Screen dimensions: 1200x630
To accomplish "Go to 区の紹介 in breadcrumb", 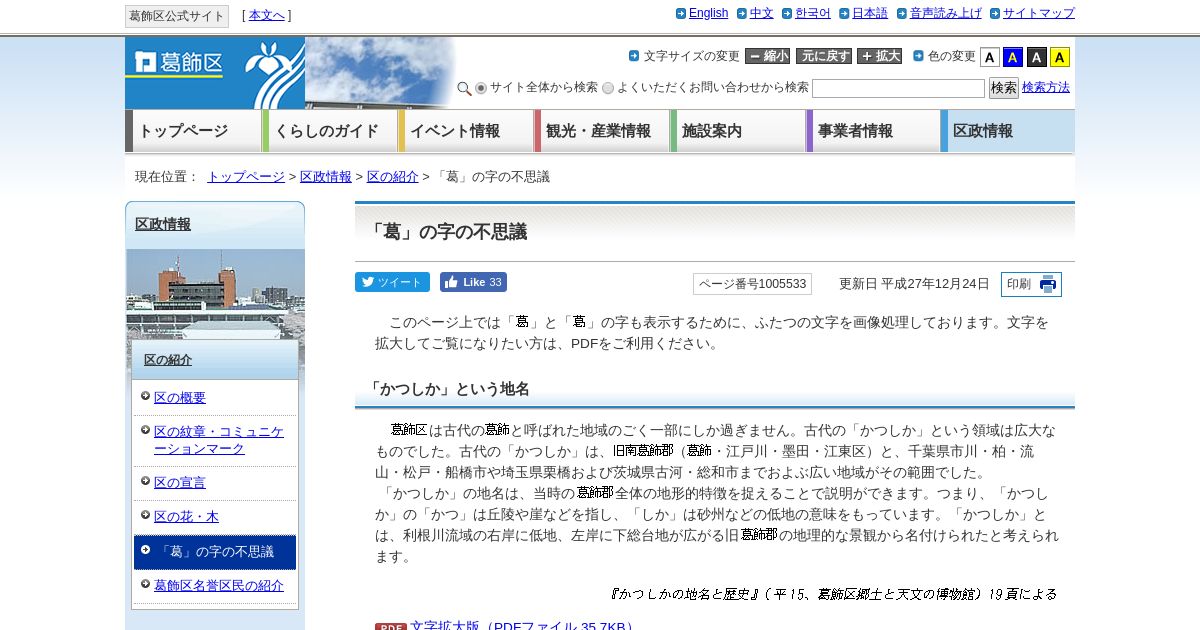I will (x=393, y=177).
